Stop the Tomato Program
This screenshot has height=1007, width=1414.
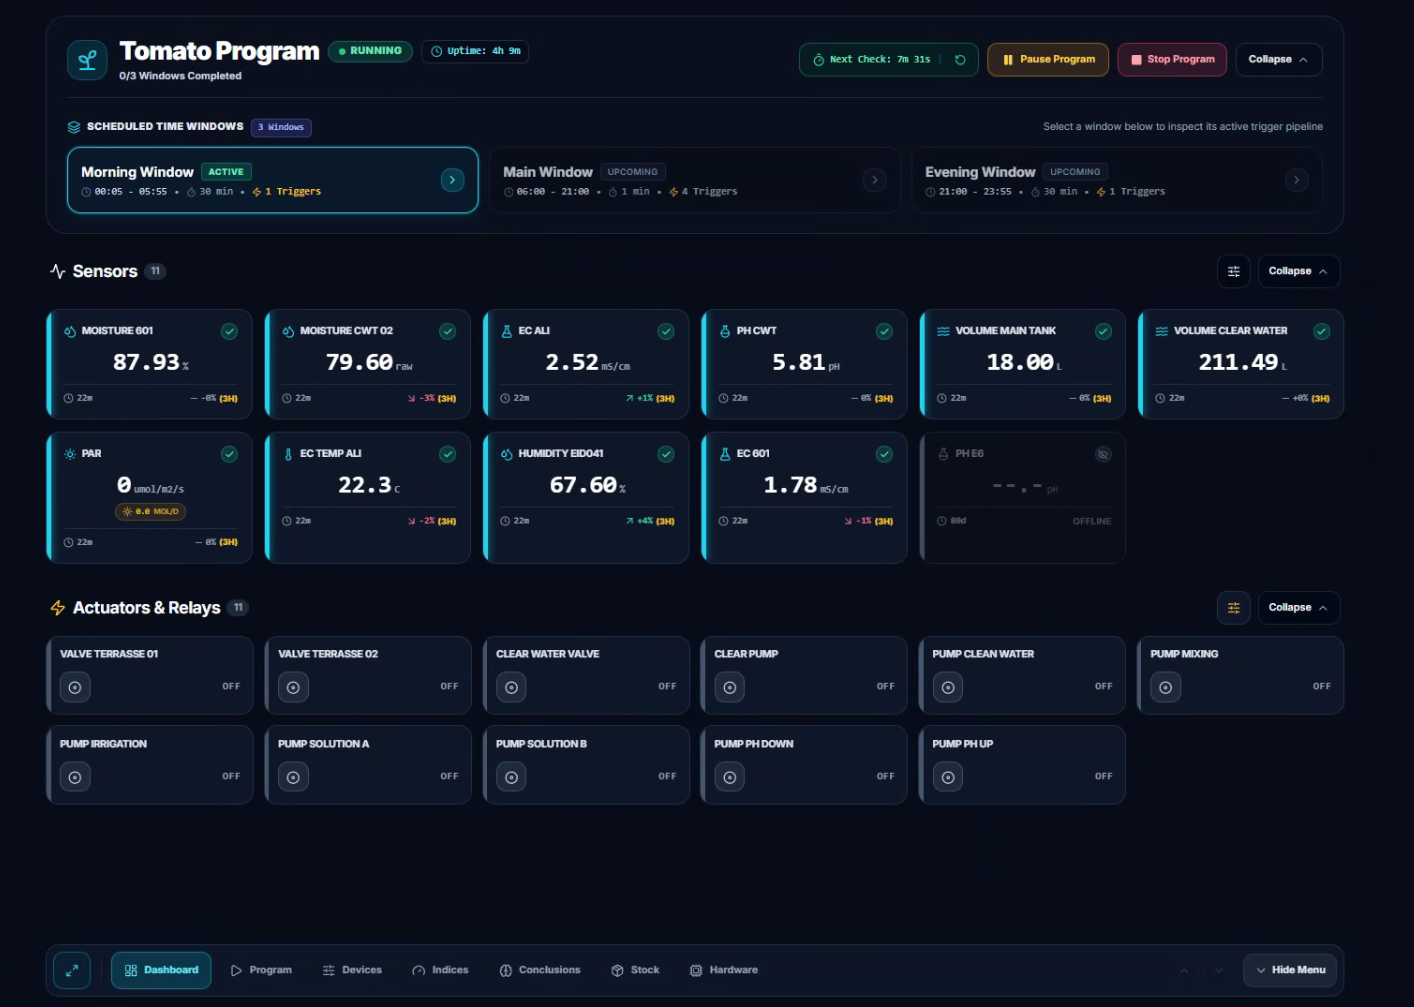click(x=1173, y=60)
